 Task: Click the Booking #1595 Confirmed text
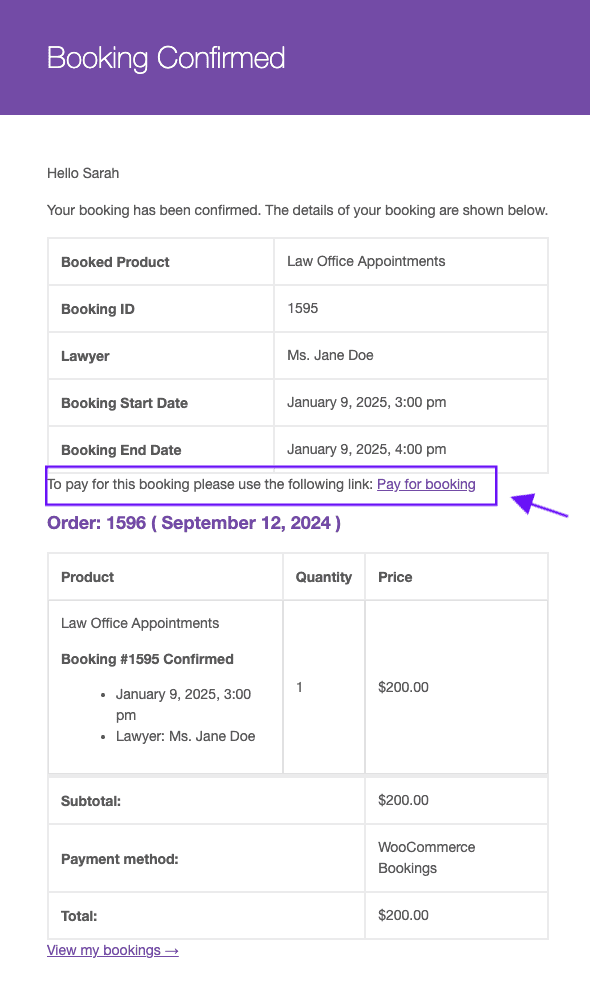147,659
